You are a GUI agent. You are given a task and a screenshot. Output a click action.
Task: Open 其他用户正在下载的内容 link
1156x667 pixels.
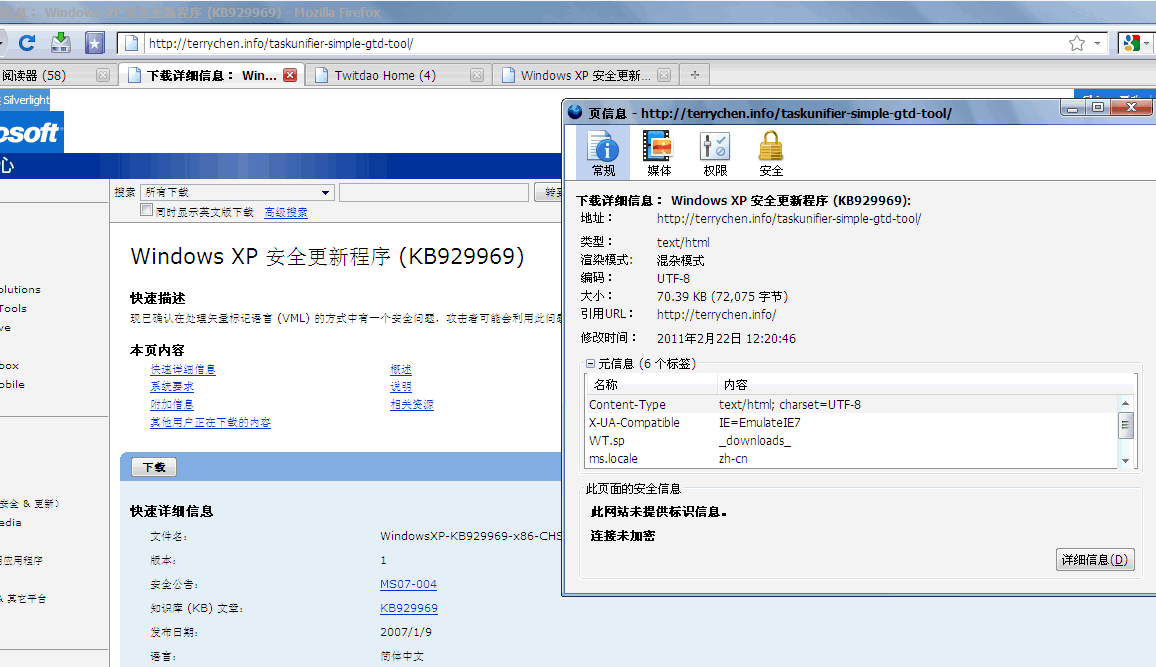tap(210, 422)
